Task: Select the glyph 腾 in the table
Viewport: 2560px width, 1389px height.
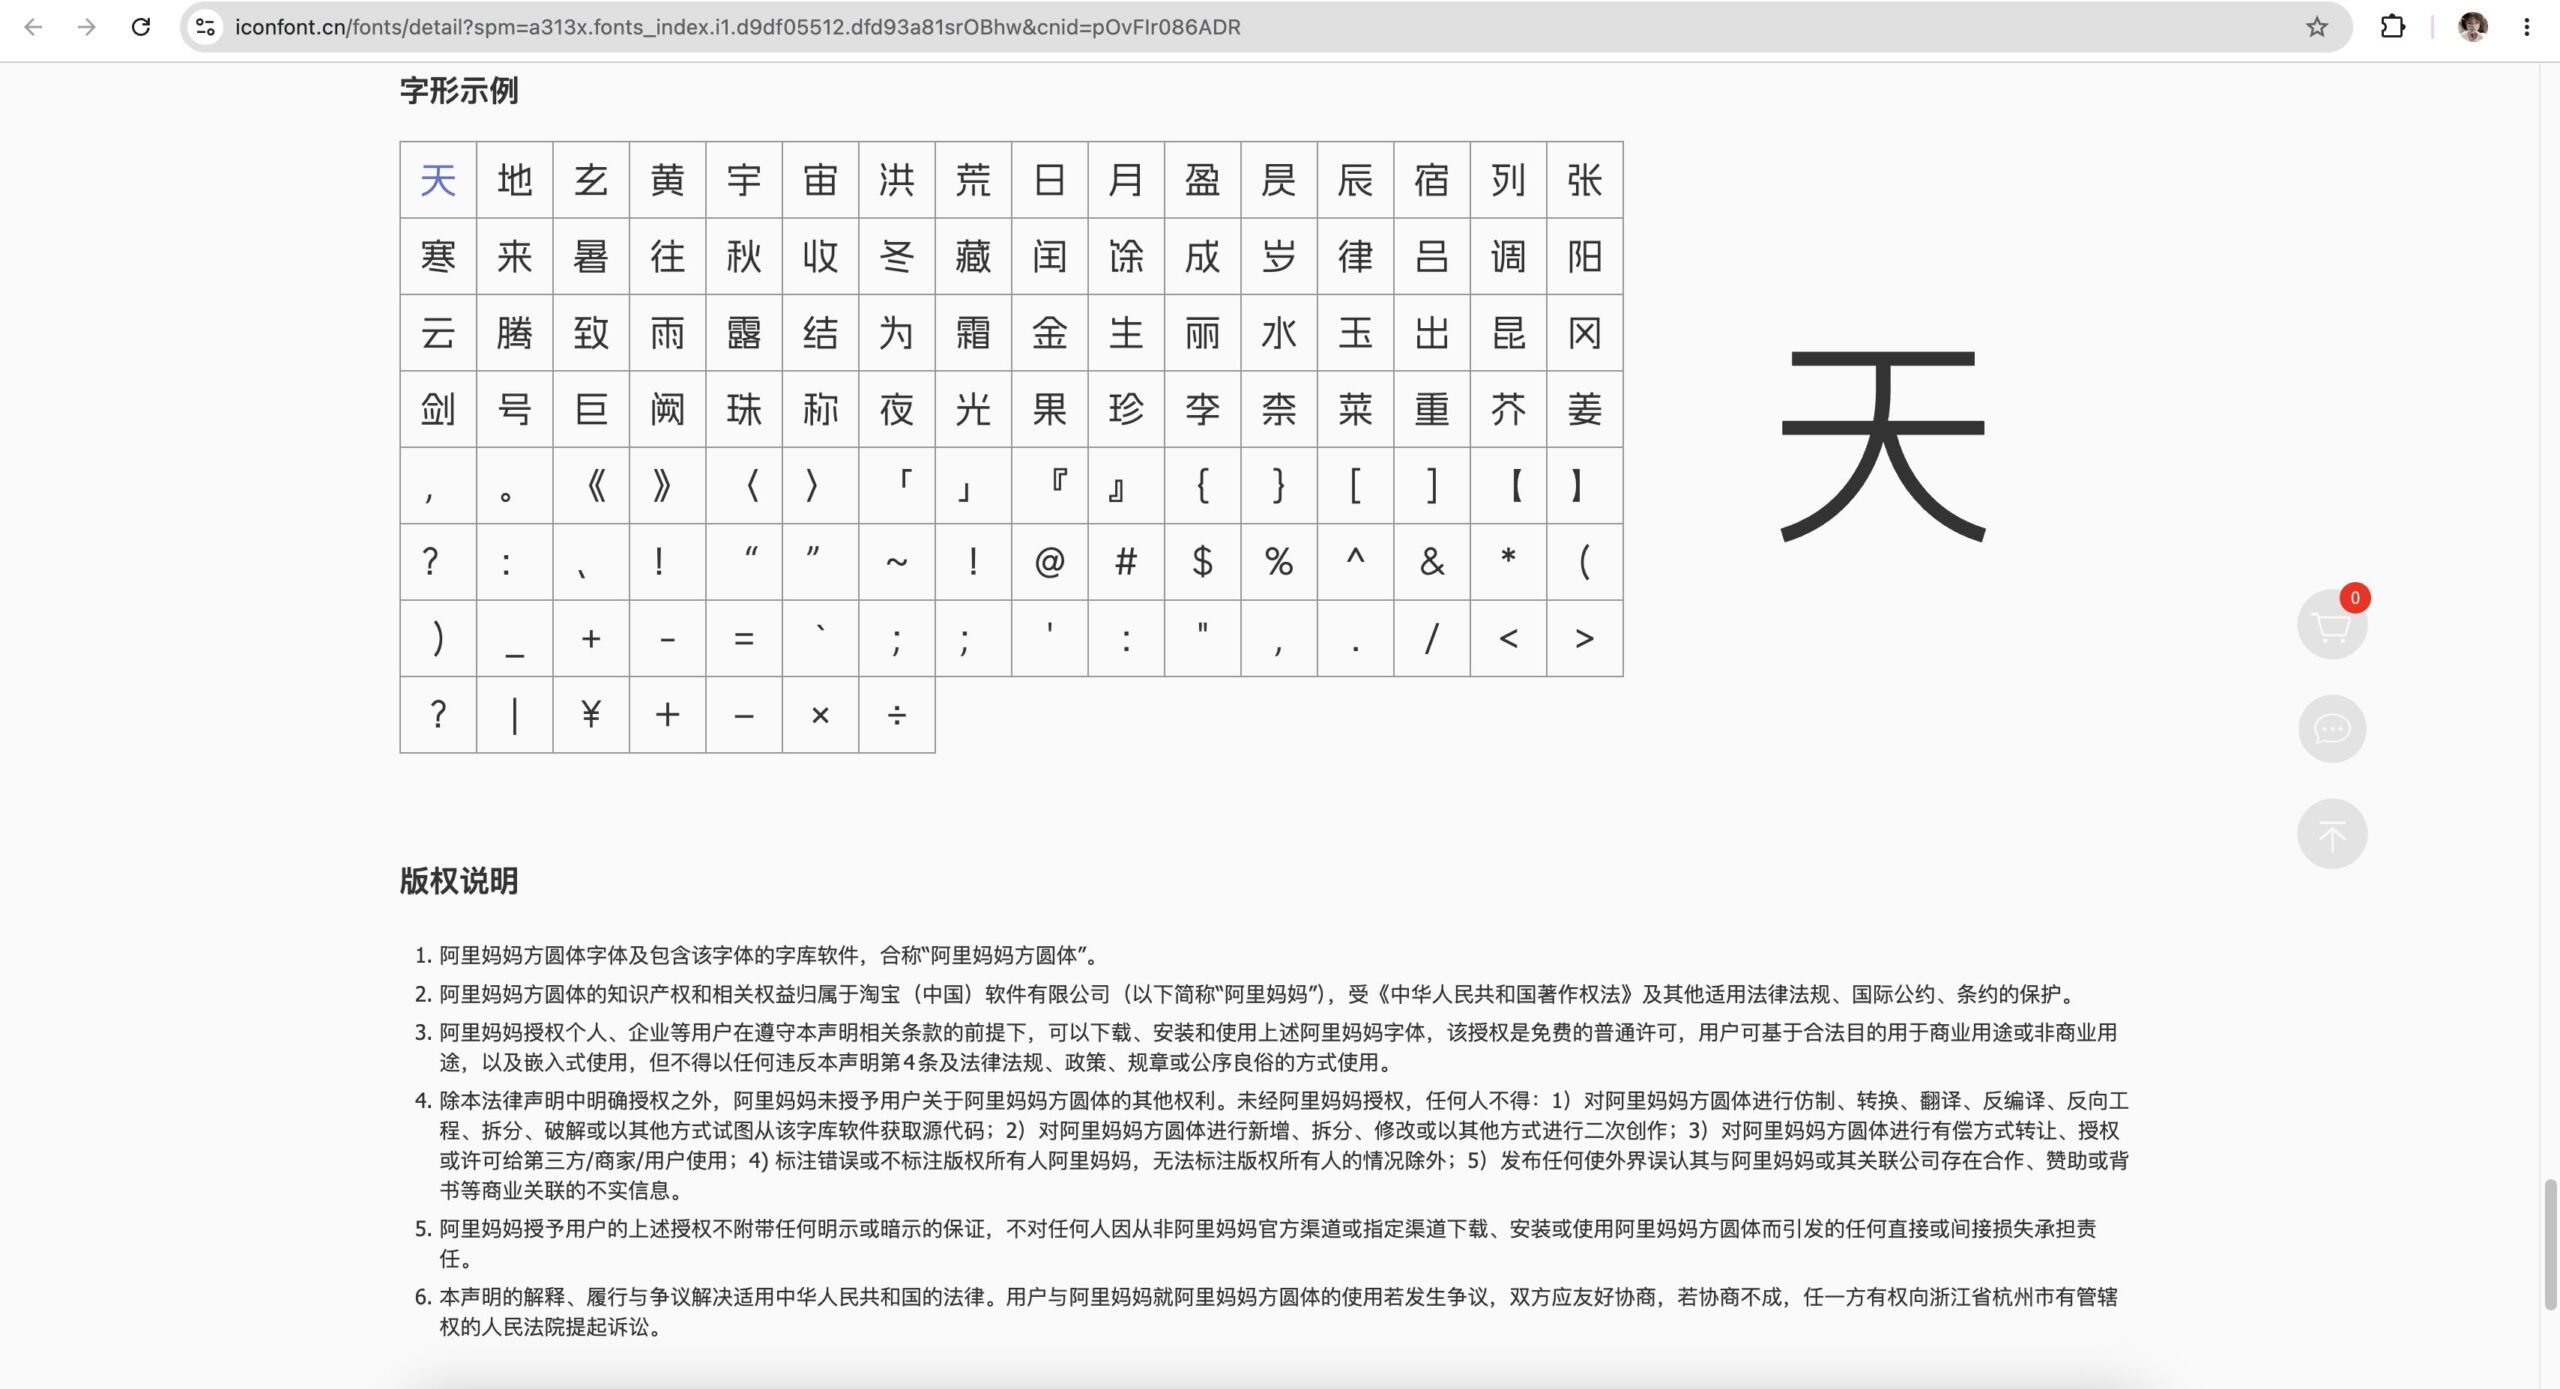Action: pyautogui.click(x=515, y=333)
